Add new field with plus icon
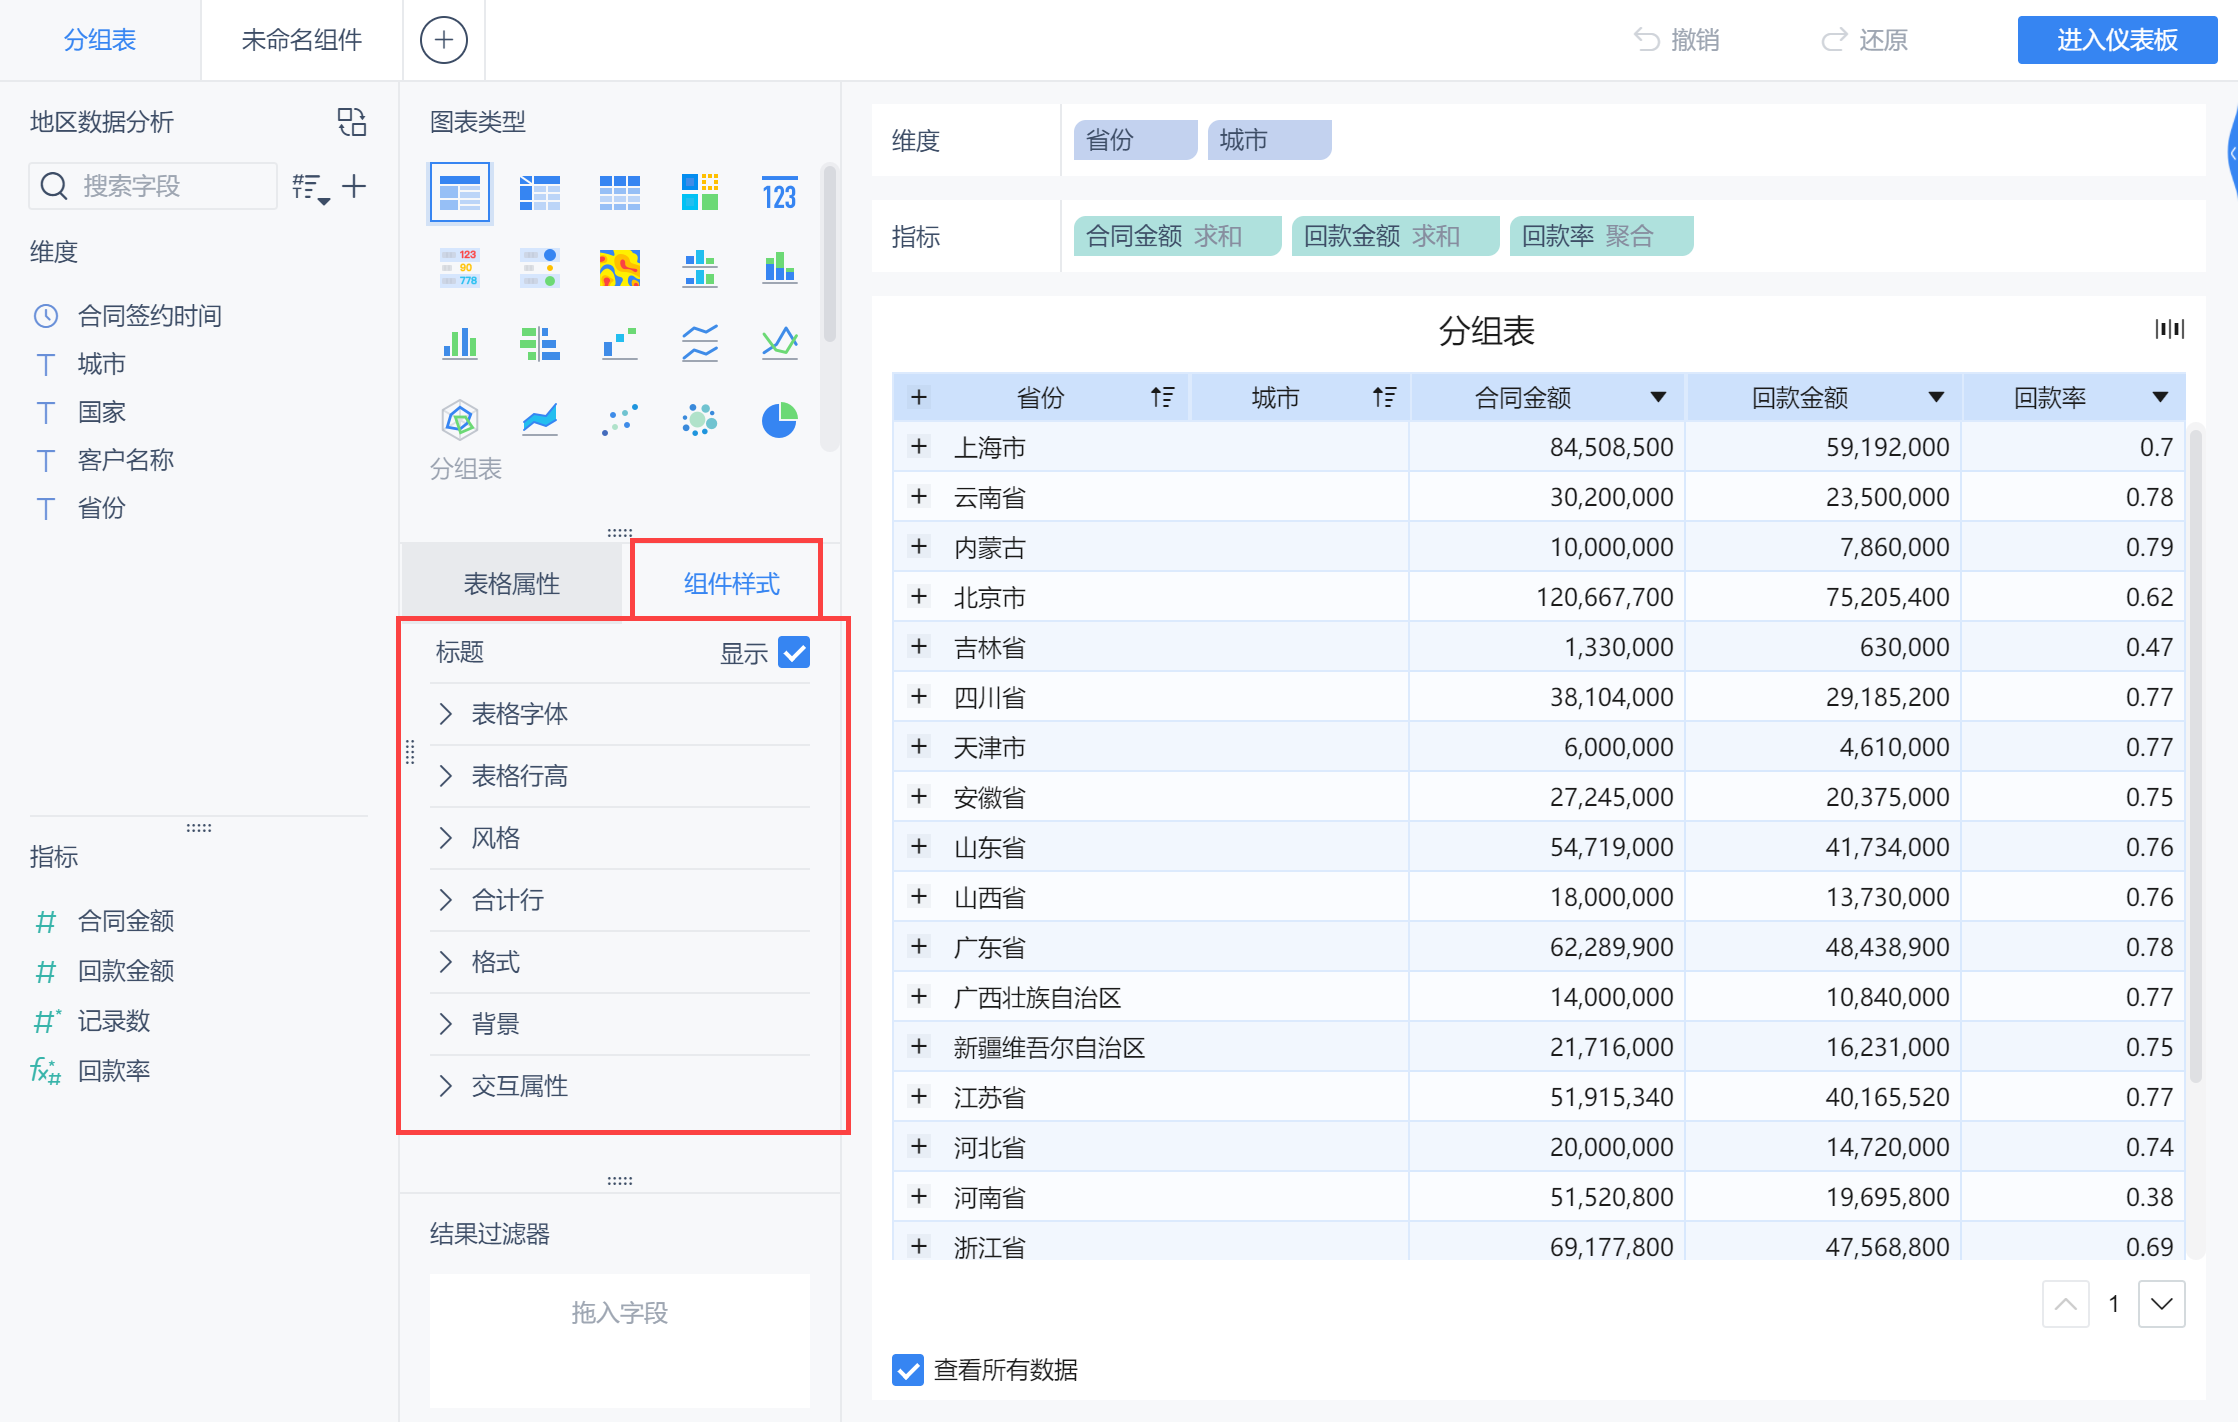 (x=354, y=186)
